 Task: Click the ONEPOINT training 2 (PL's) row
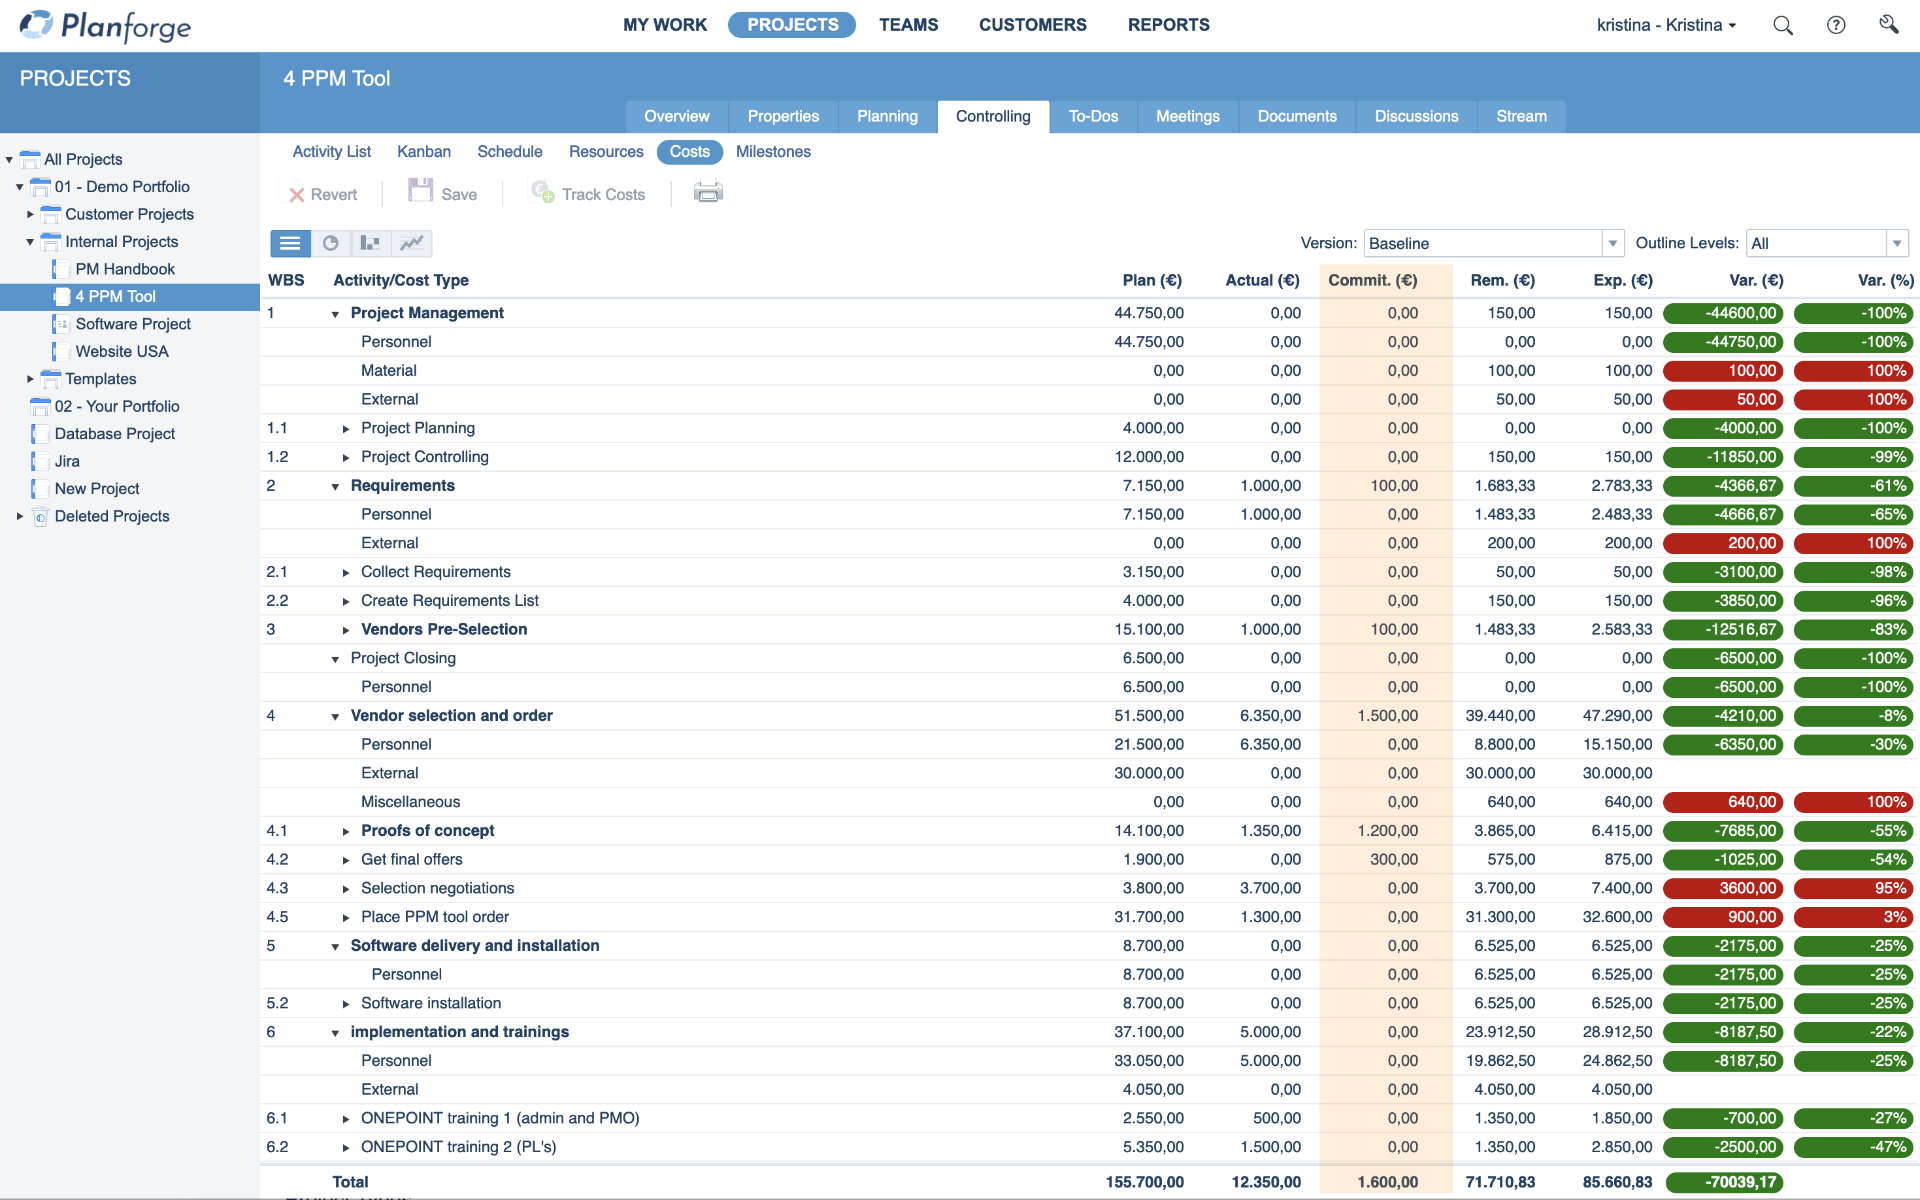(x=1089, y=1147)
